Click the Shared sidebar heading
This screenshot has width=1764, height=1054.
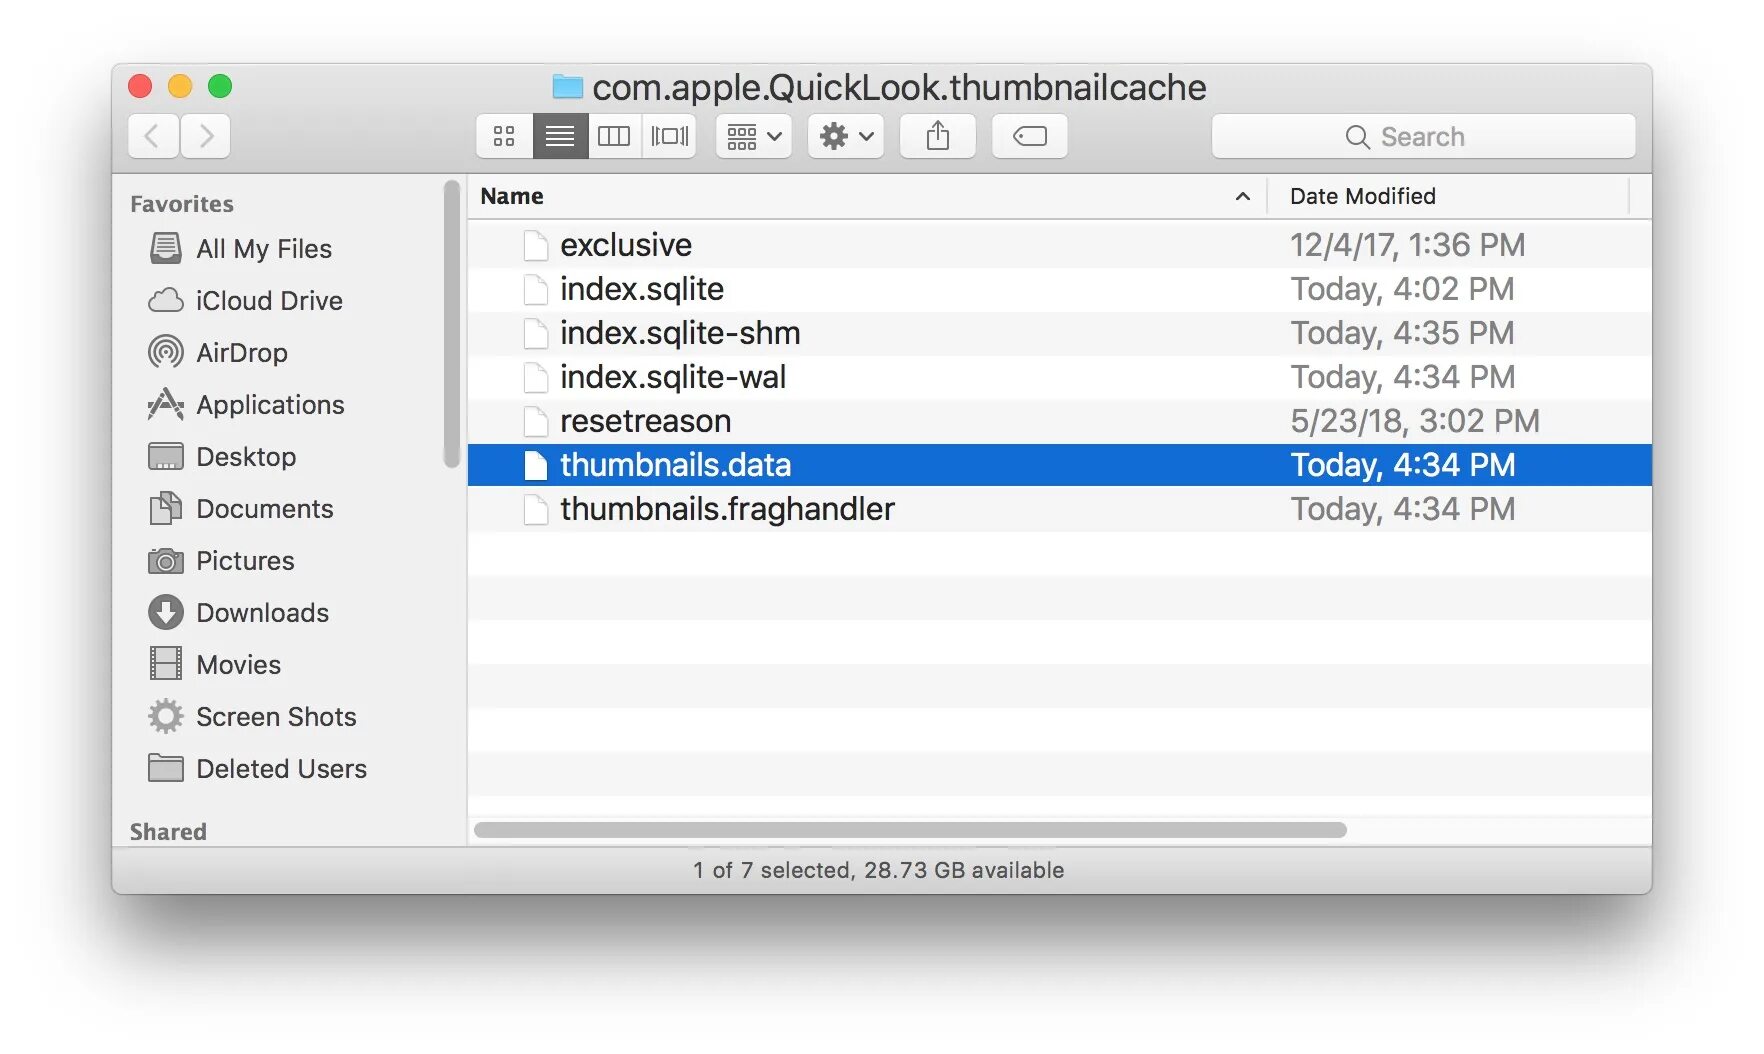pos(168,832)
